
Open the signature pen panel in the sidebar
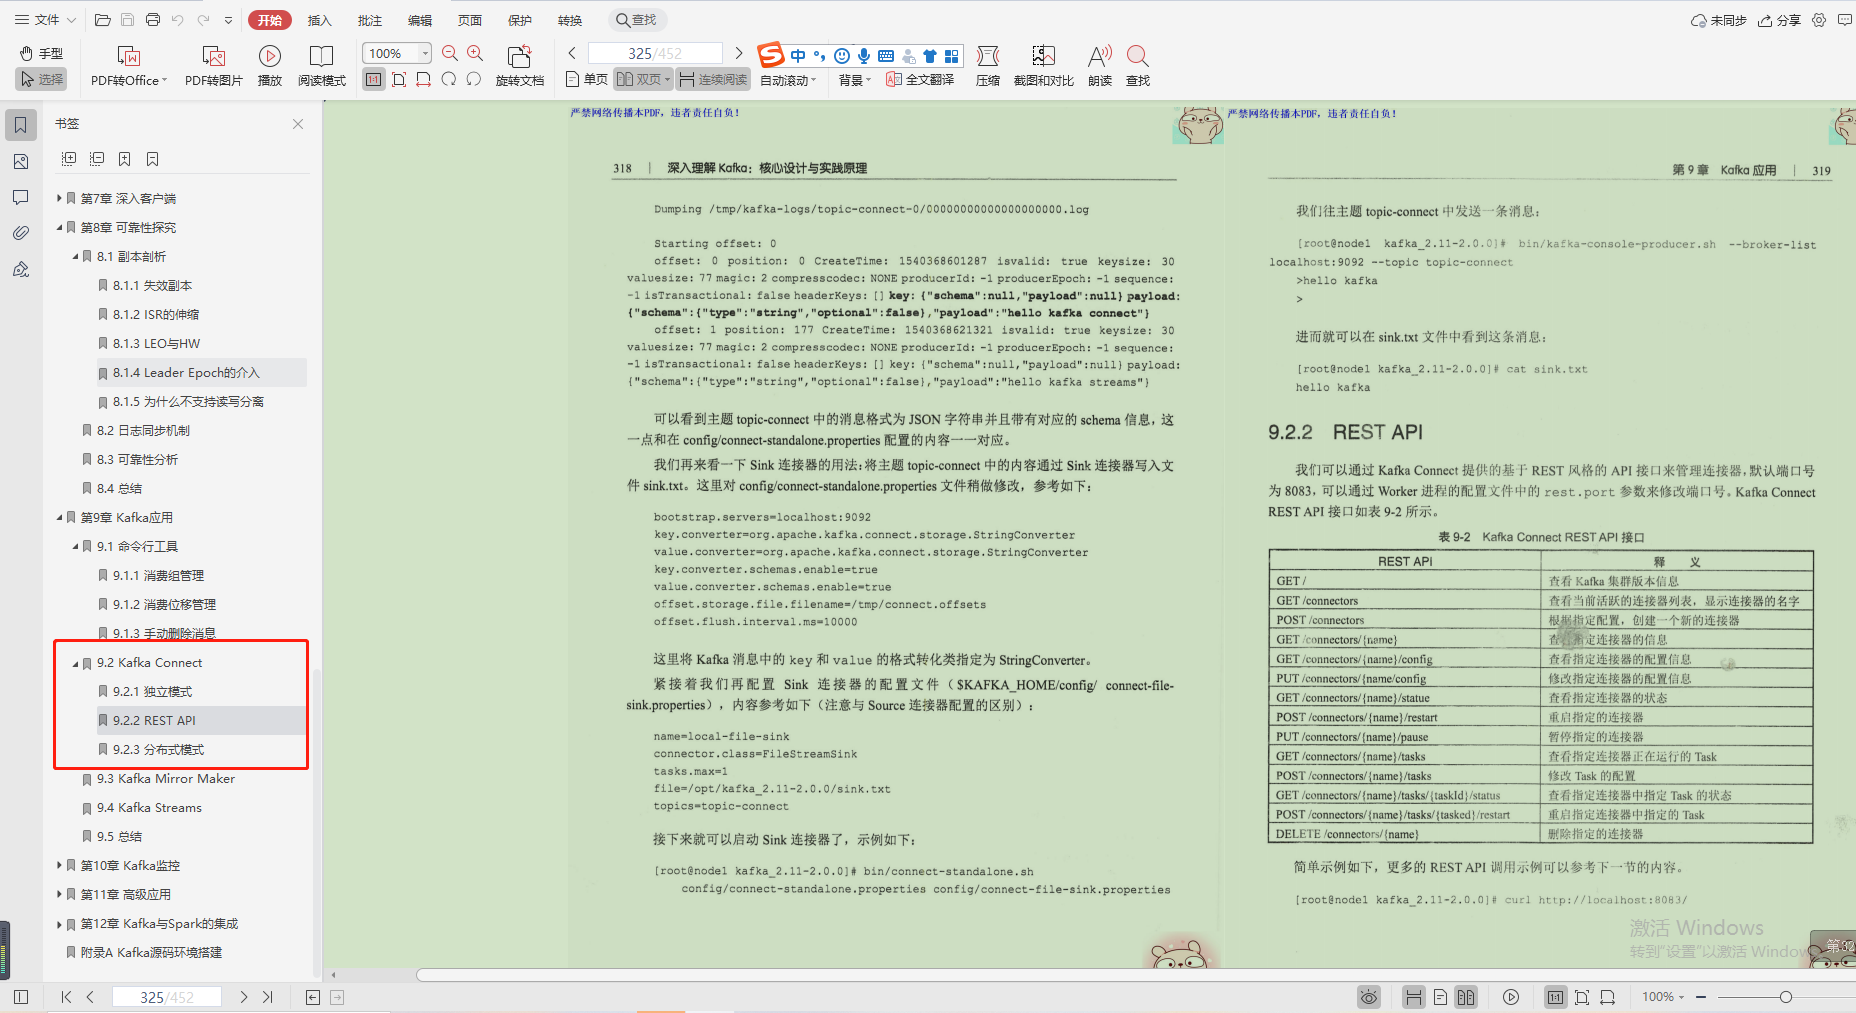(x=21, y=269)
